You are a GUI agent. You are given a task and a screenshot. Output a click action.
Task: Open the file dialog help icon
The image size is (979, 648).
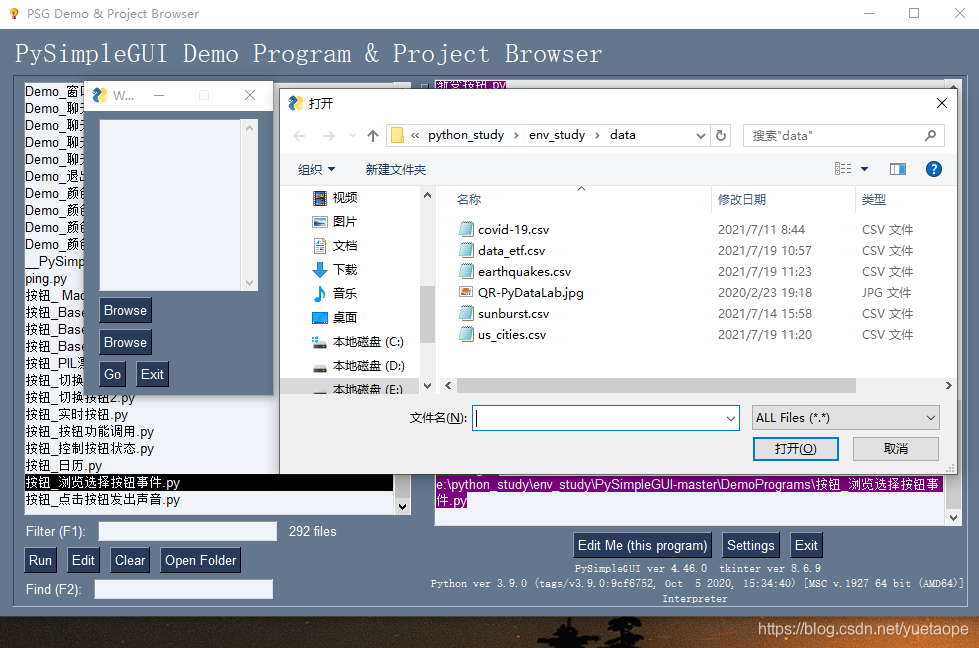click(933, 169)
